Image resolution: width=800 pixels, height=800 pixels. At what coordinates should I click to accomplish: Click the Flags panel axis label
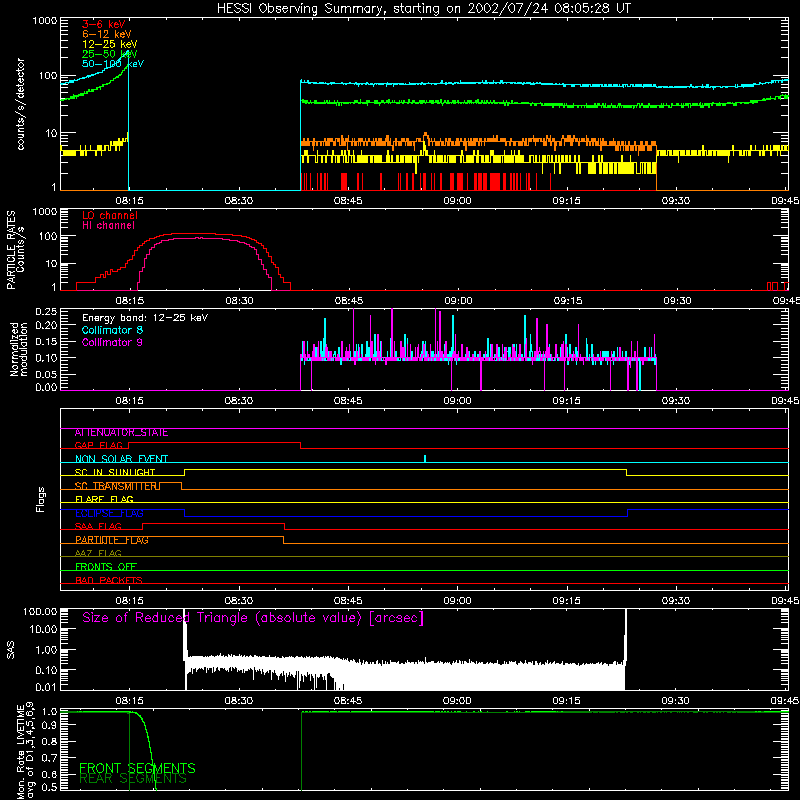click(x=41, y=499)
